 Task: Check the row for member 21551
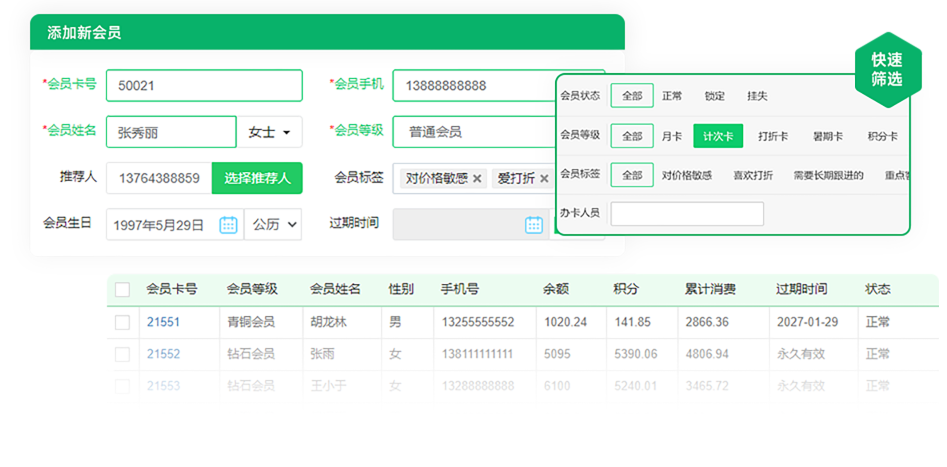point(123,322)
